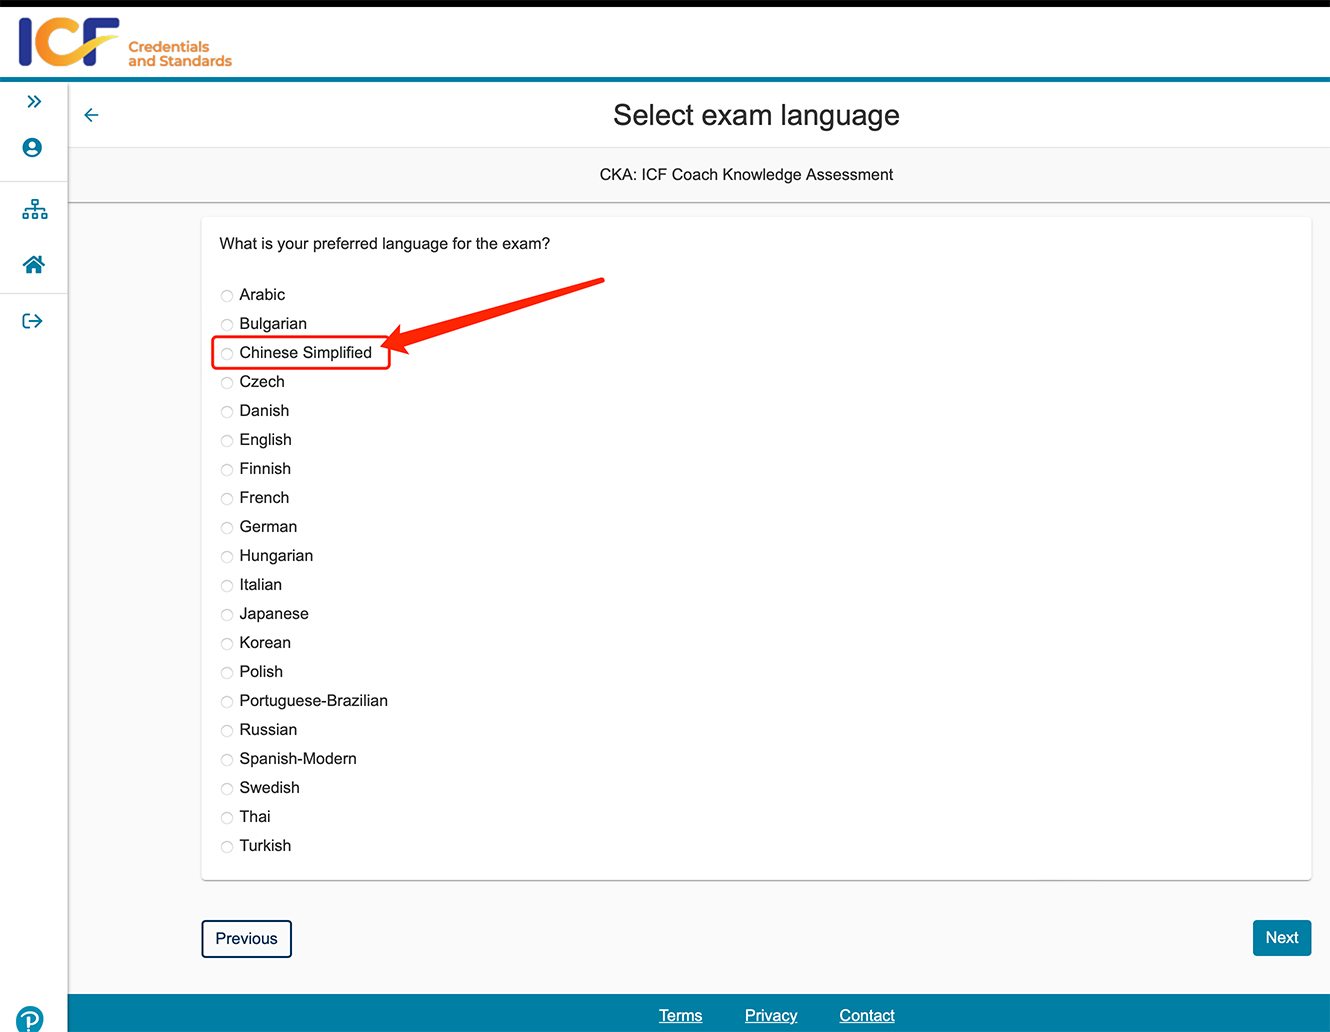
Task: Open the Terms link in footer
Action: point(680,1015)
